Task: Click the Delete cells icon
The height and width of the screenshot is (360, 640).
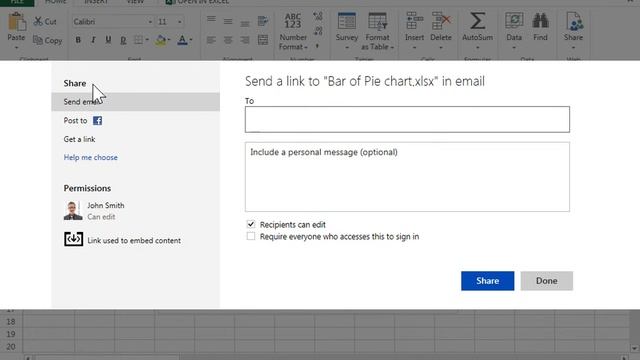Action: (x=441, y=21)
